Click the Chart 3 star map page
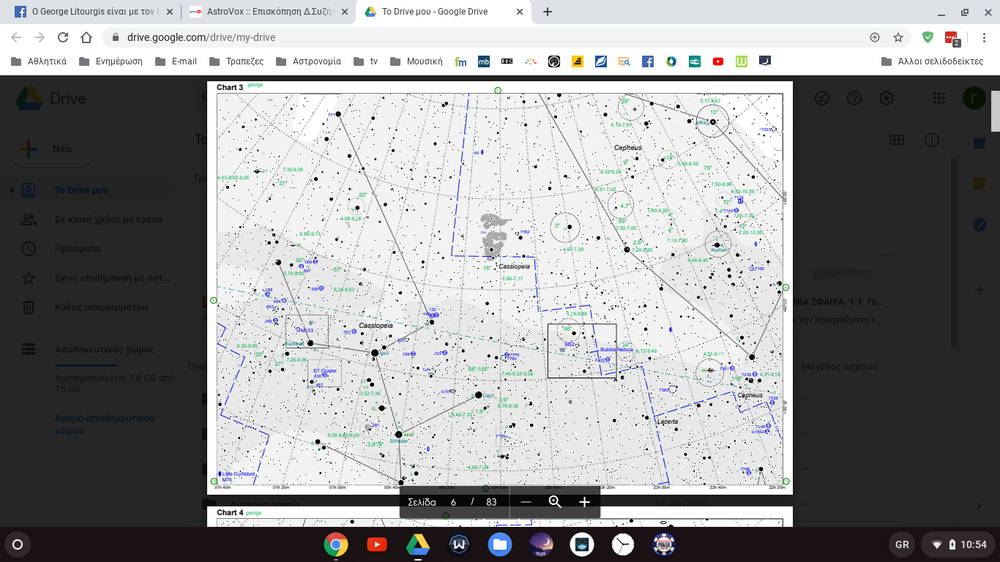The height and width of the screenshot is (562, 1000). point(499,287)
